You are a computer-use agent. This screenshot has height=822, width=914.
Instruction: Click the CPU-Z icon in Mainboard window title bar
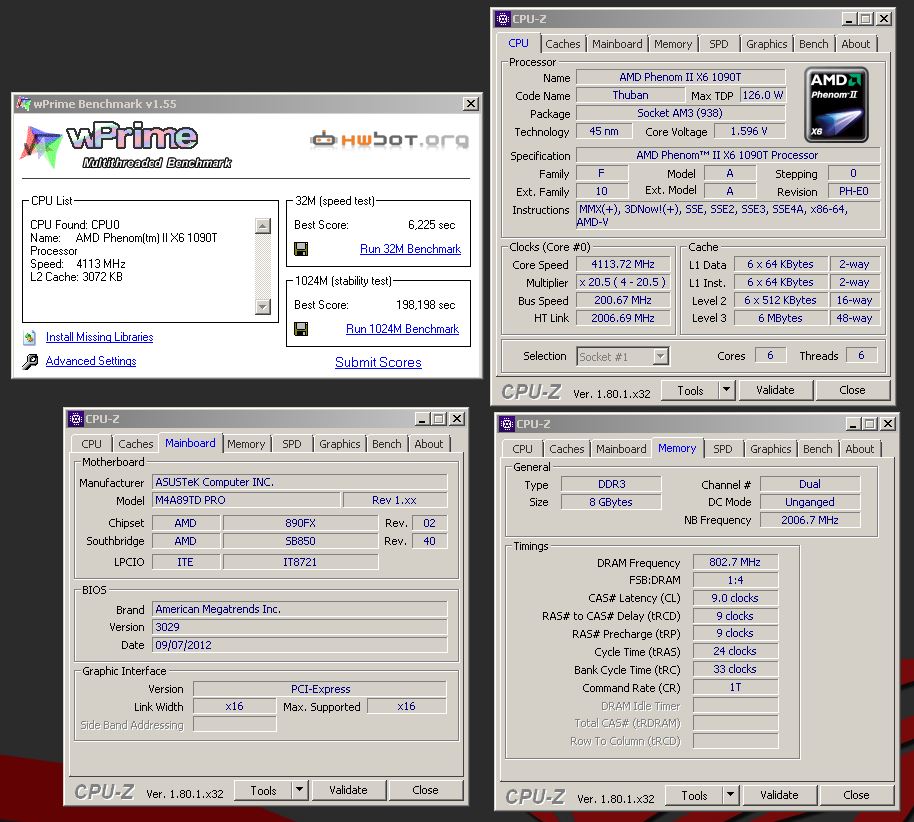(x=75, y=419)
